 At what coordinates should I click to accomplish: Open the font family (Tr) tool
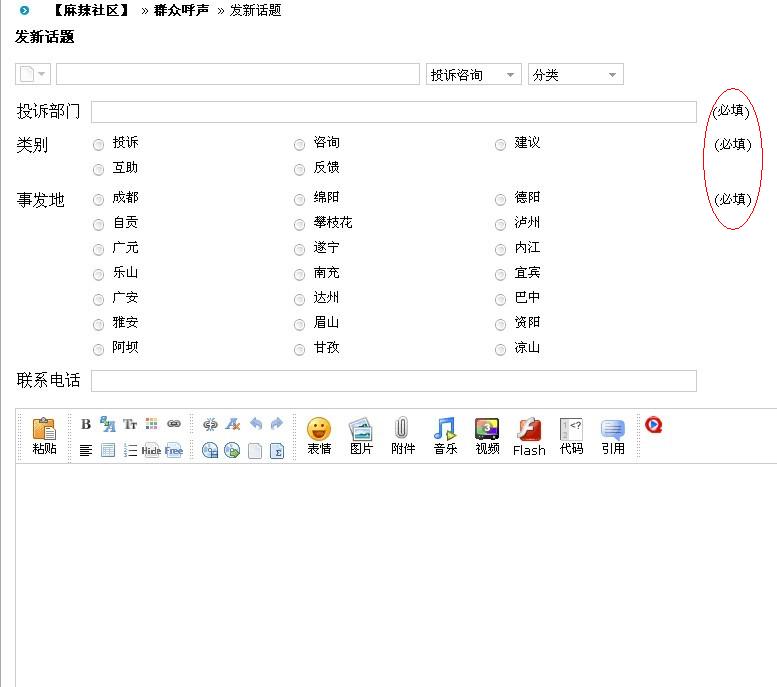pyautogui.click(x=130, y=424)
